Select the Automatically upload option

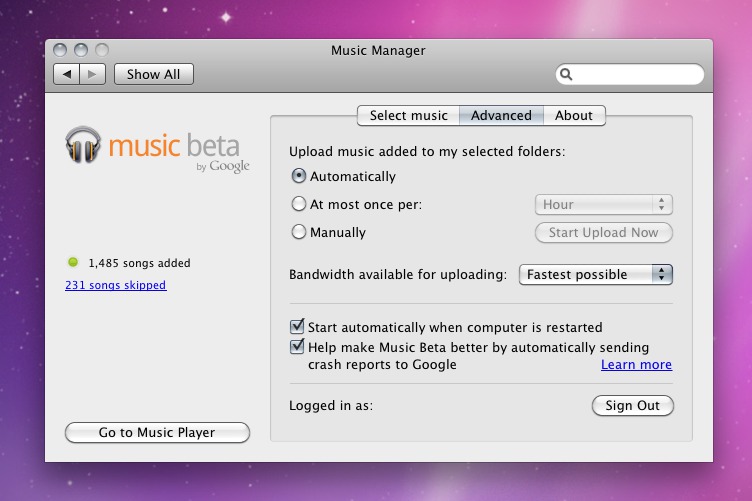tap(299, 176)
